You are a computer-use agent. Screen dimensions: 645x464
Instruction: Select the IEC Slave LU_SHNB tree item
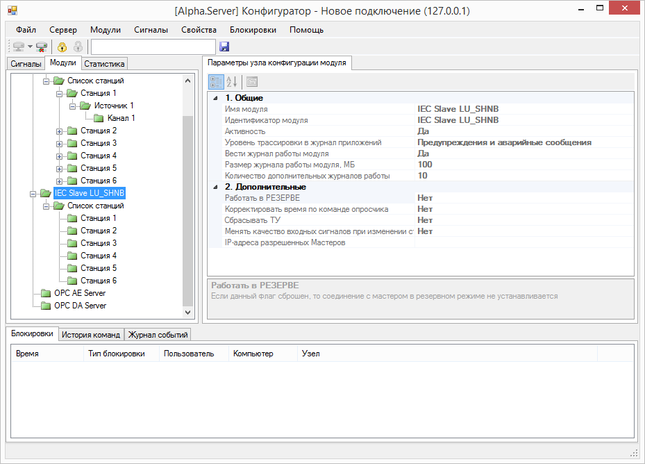click(89, 193)
